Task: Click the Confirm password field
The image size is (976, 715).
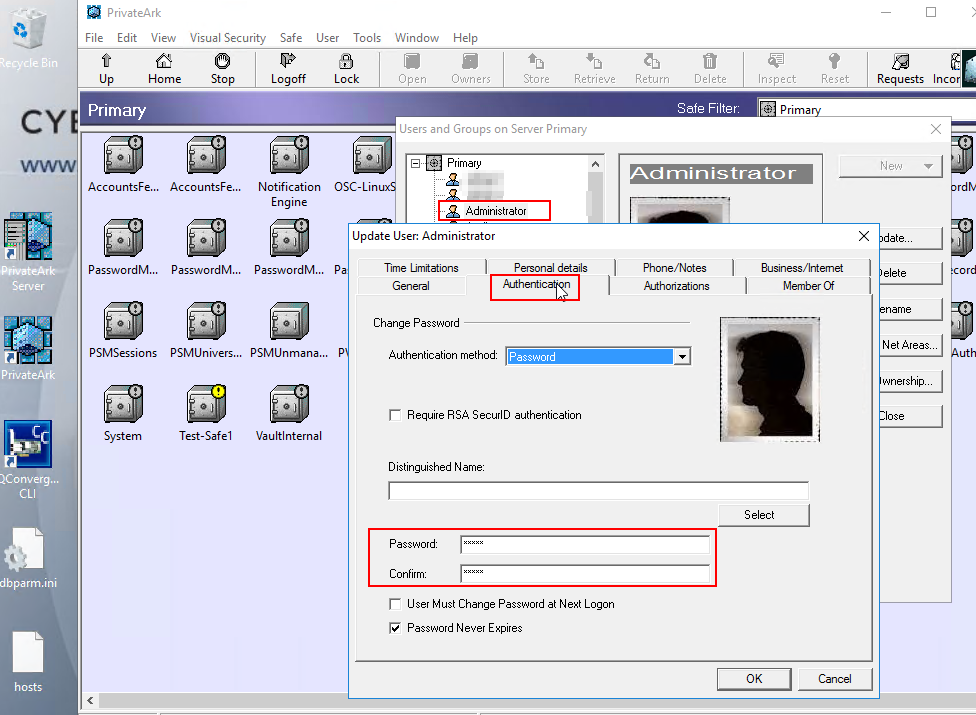Action: (585, 574)
